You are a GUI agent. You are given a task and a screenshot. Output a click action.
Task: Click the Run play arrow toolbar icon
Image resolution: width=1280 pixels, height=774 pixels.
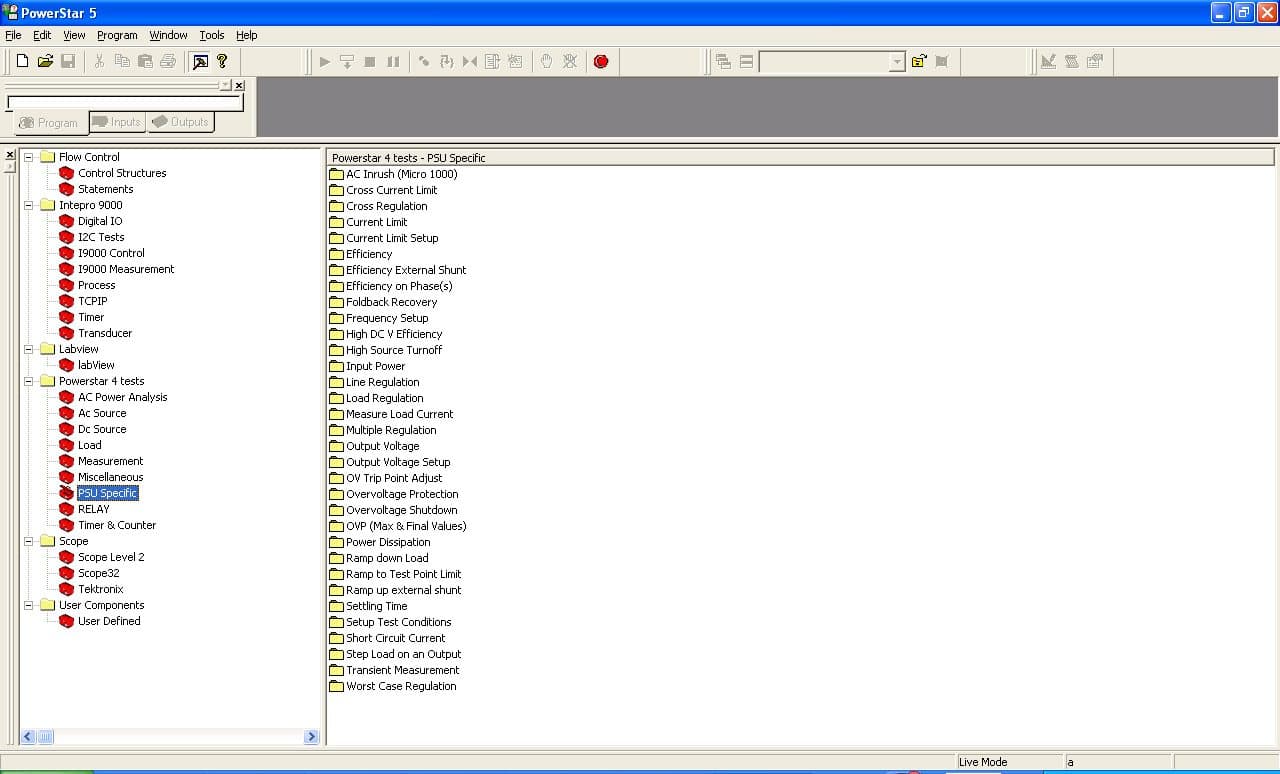click(324, 61)
